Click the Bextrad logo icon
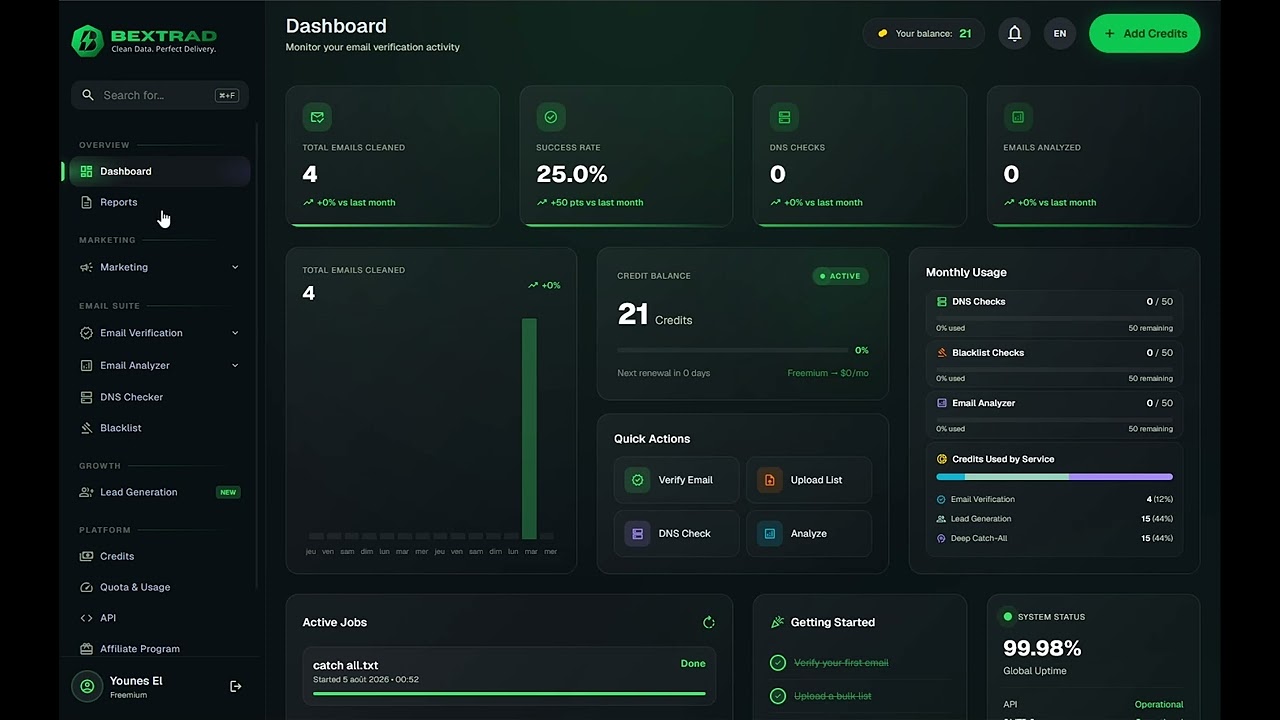 [x=87, y=40]
